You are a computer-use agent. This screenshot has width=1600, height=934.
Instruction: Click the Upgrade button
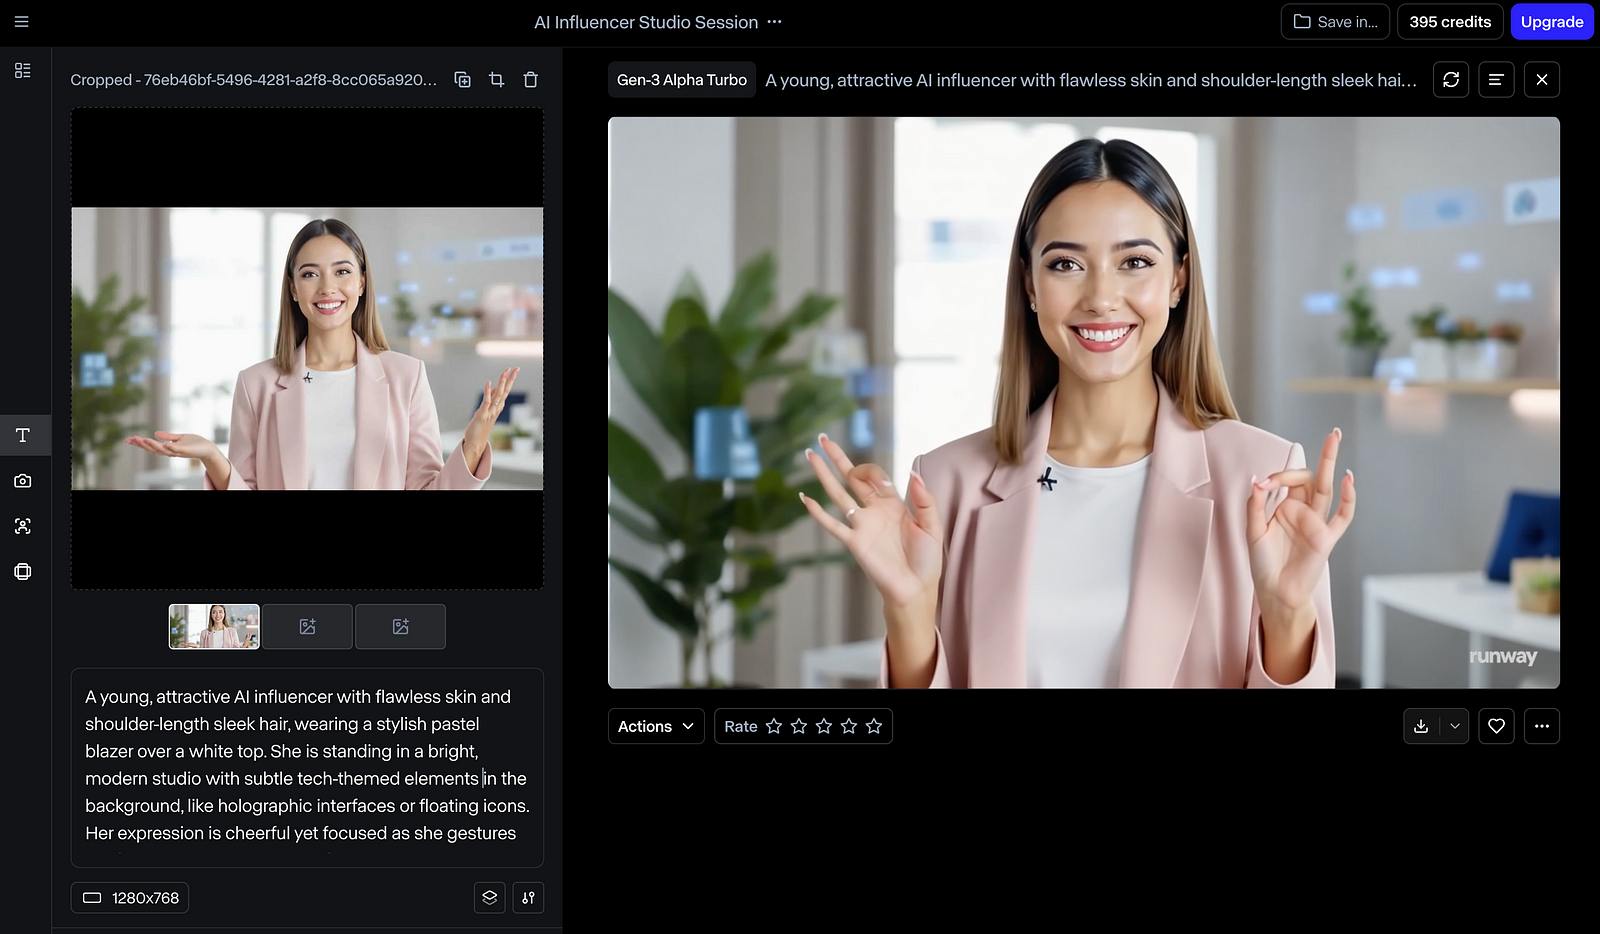[1551, 21]
